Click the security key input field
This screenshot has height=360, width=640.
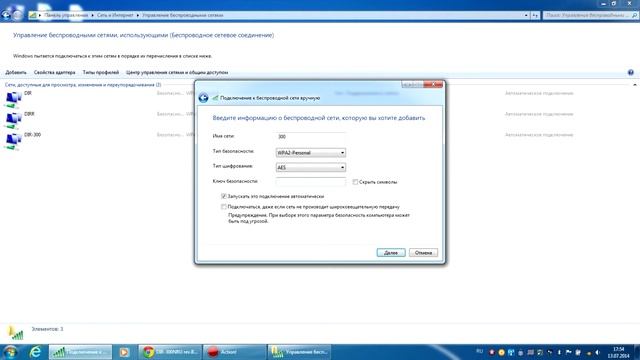tap(311, 182)
